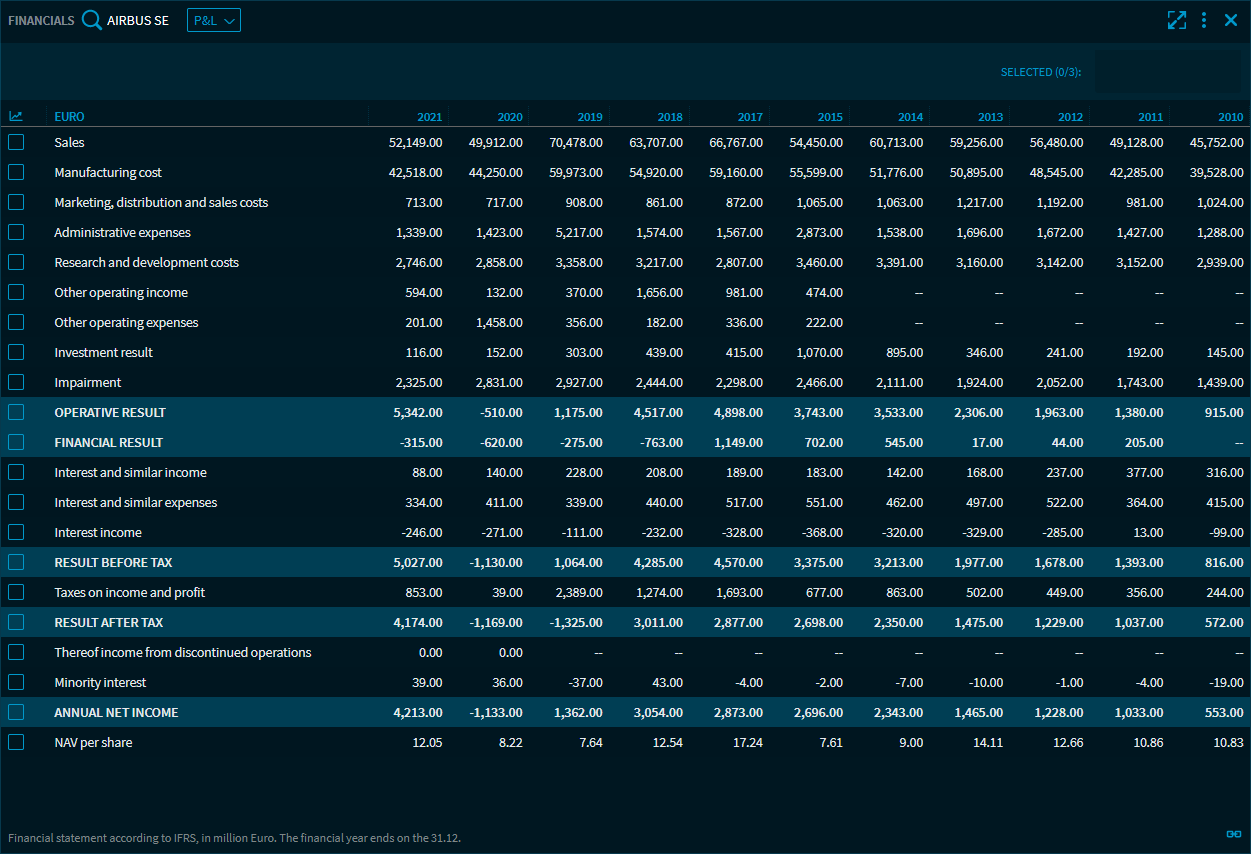Click the search magnifier icon beside Airbus SE
The image size is (1251, 854).
(92, 20)
